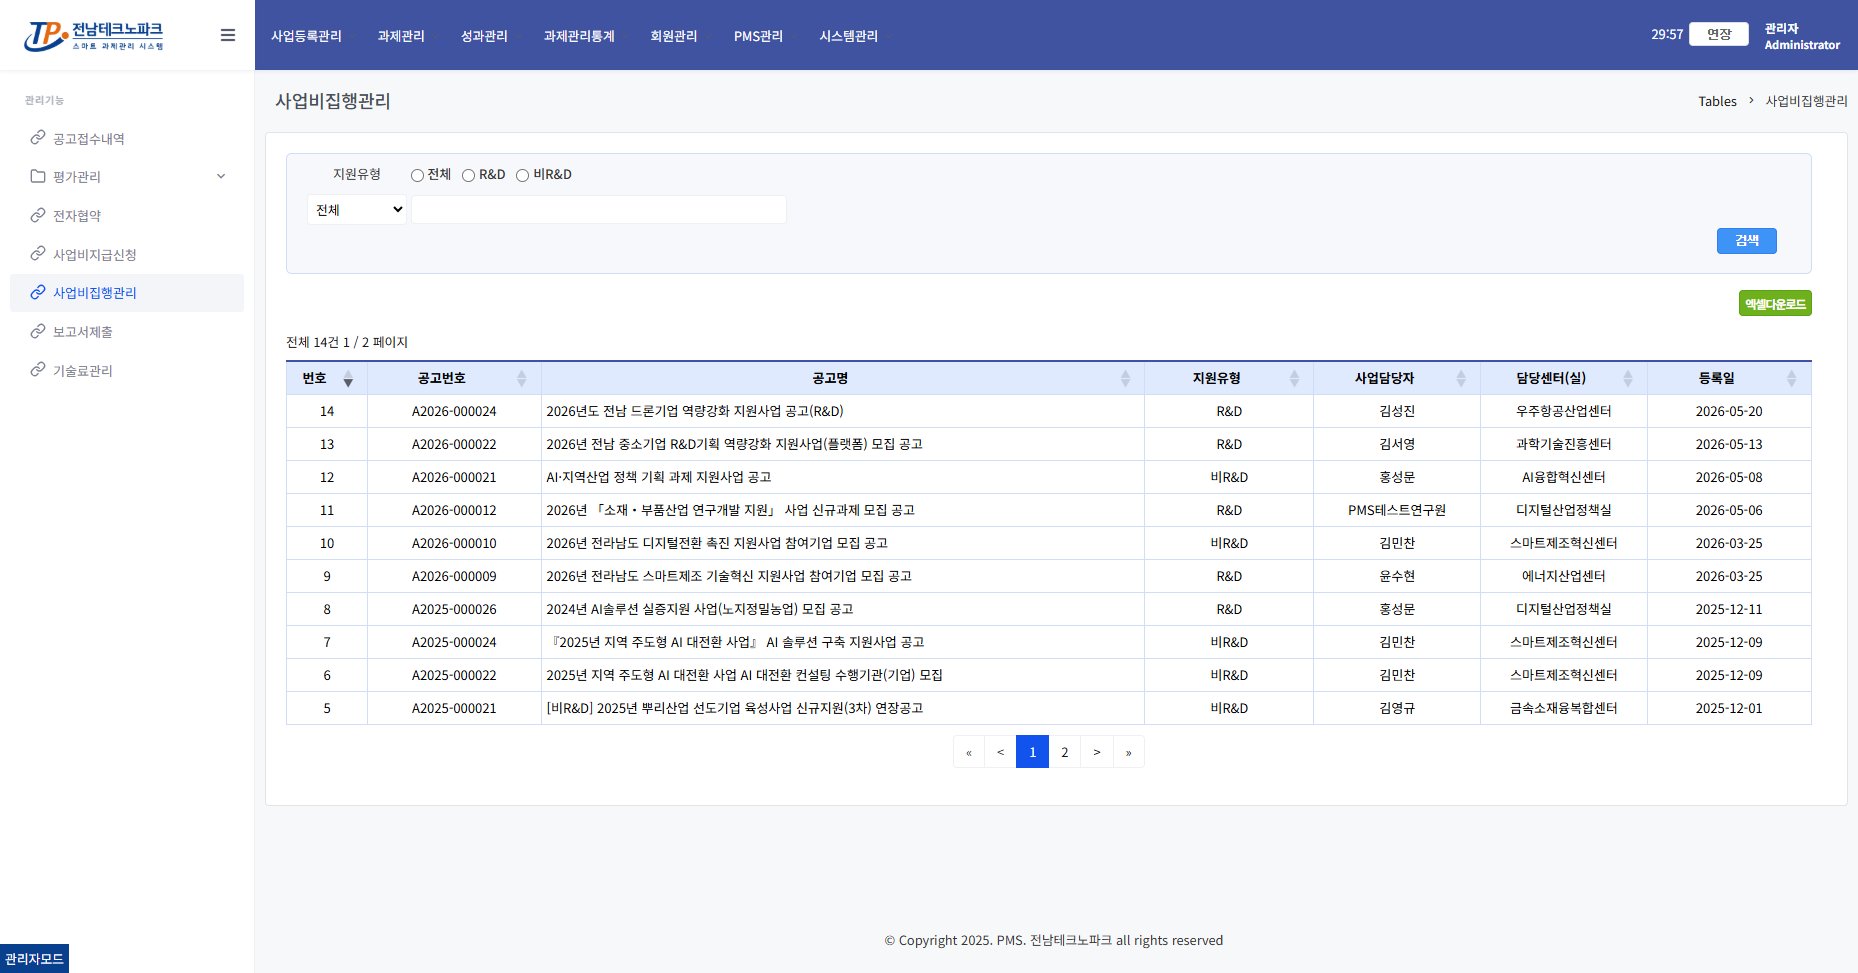Go to last page with » button
The height and width of the screenshot is (973, 1858).
[x=1129, y=752]
